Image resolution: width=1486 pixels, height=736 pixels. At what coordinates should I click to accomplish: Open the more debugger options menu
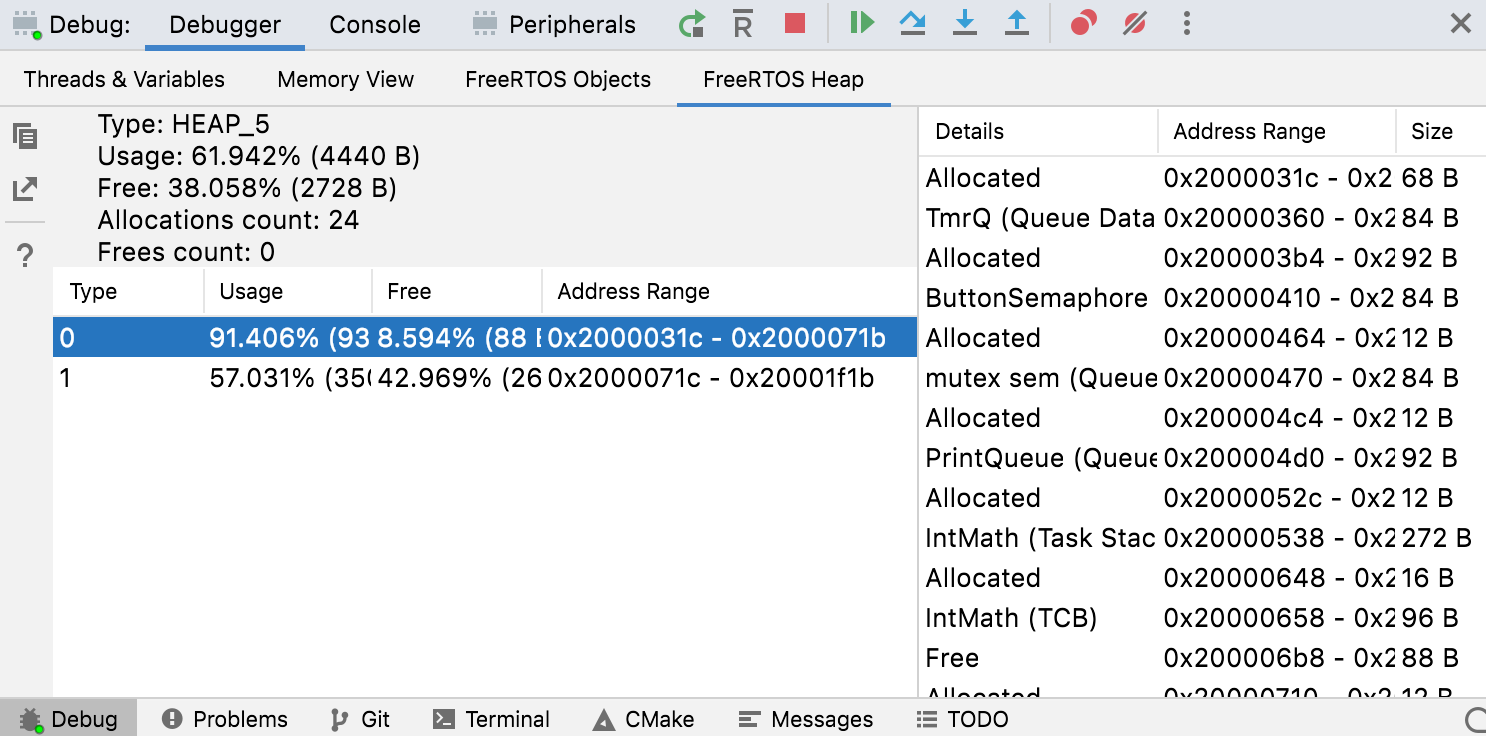tap(1186, 23)
